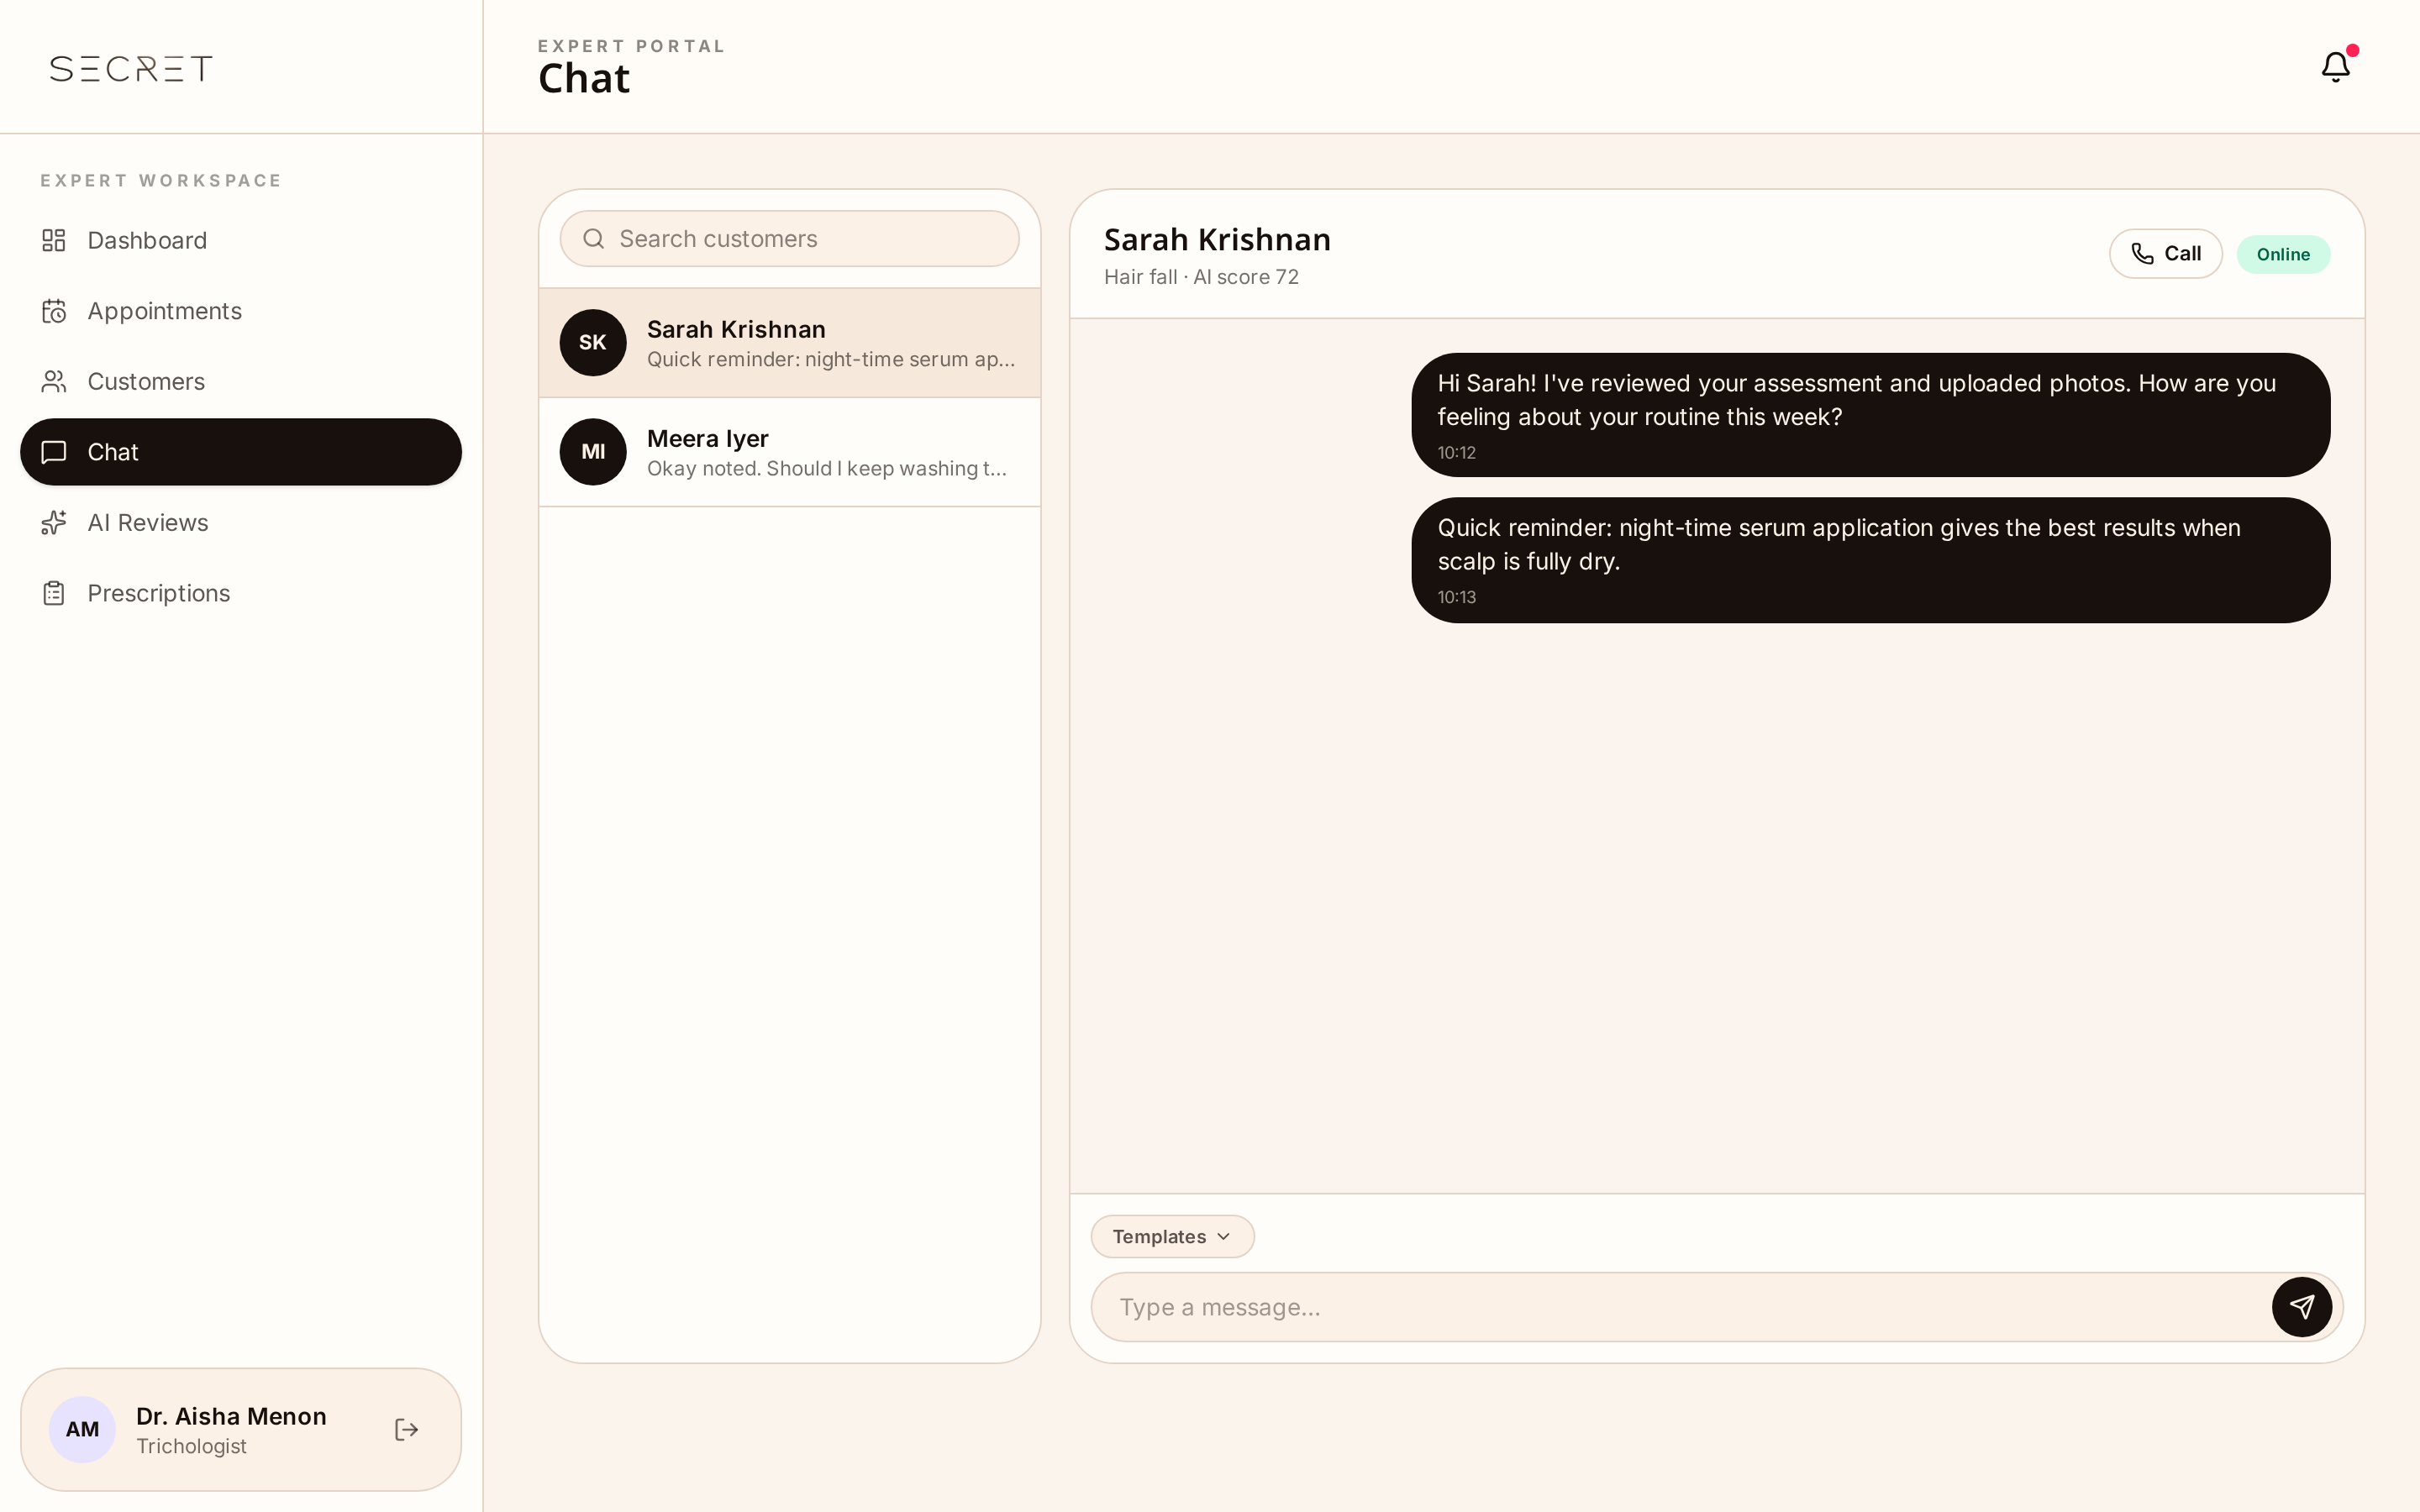Viewport: 2420px width, 1512px height.
Task: Select Sarah Krishnan conversation in list
Action: [x=789, y=343]
